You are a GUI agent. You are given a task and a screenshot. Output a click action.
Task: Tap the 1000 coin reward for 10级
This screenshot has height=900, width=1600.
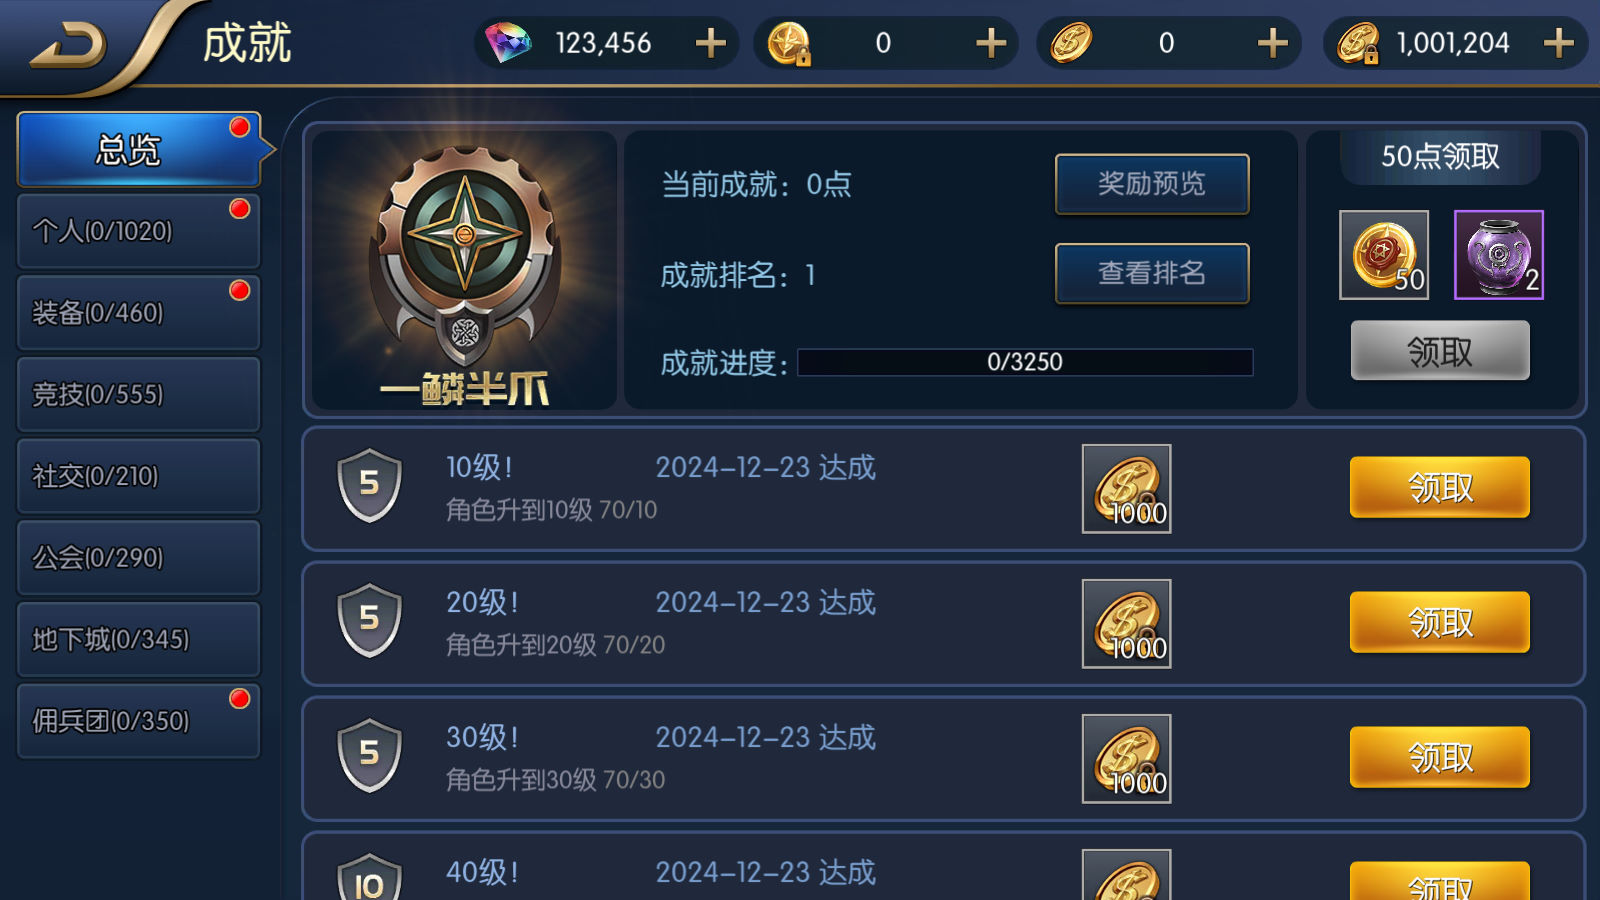point(1126,489)
